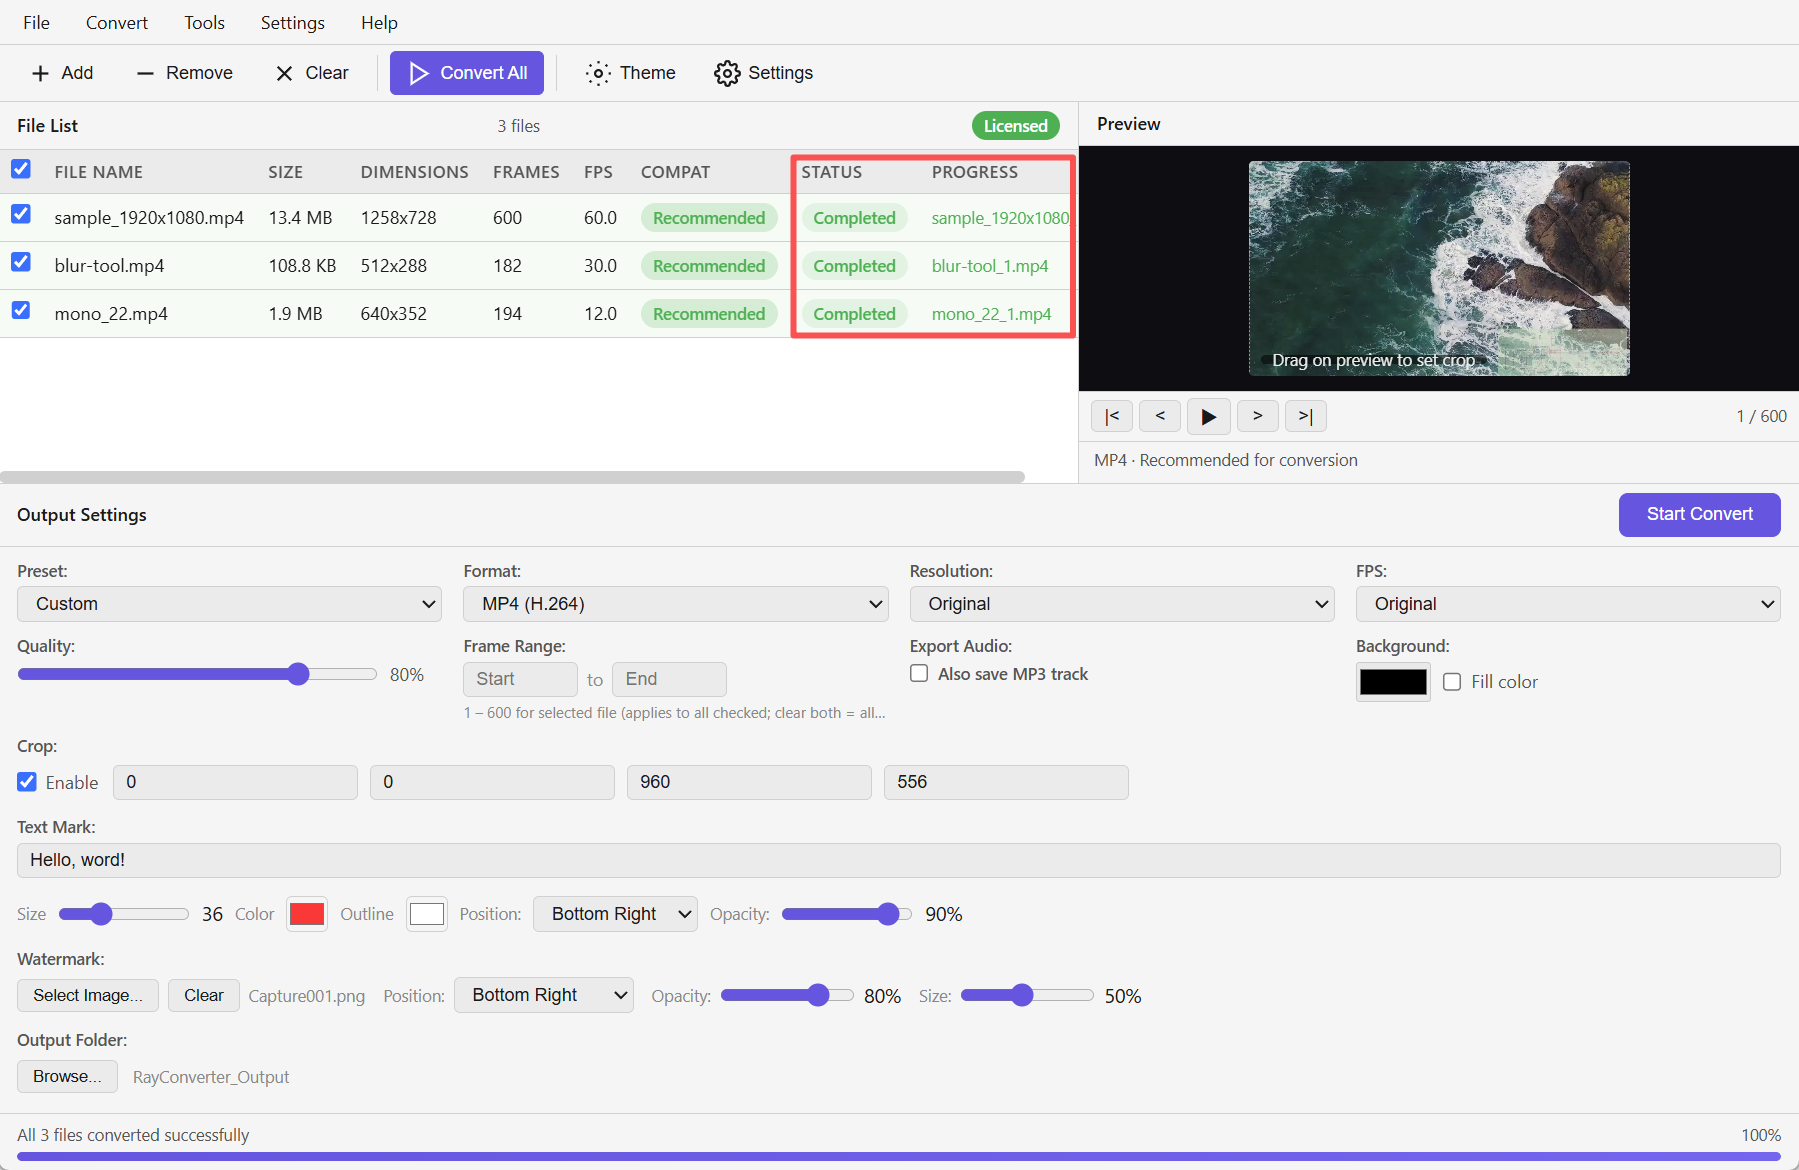This screenshot has height=1170, width=1799.
Task: Open Watermark Position dropdown
Action: point(544,995)
